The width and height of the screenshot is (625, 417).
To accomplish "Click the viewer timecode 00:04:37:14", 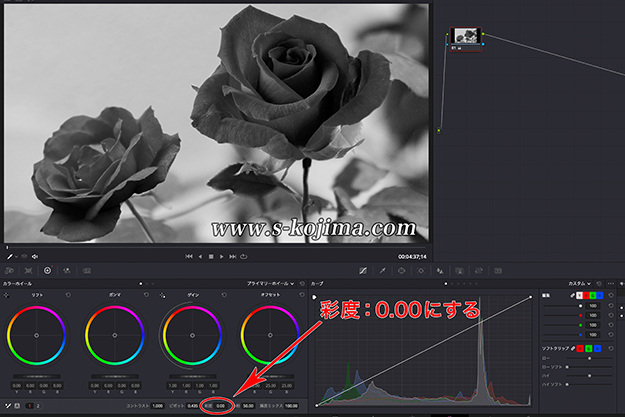I will tap(412, 257).
